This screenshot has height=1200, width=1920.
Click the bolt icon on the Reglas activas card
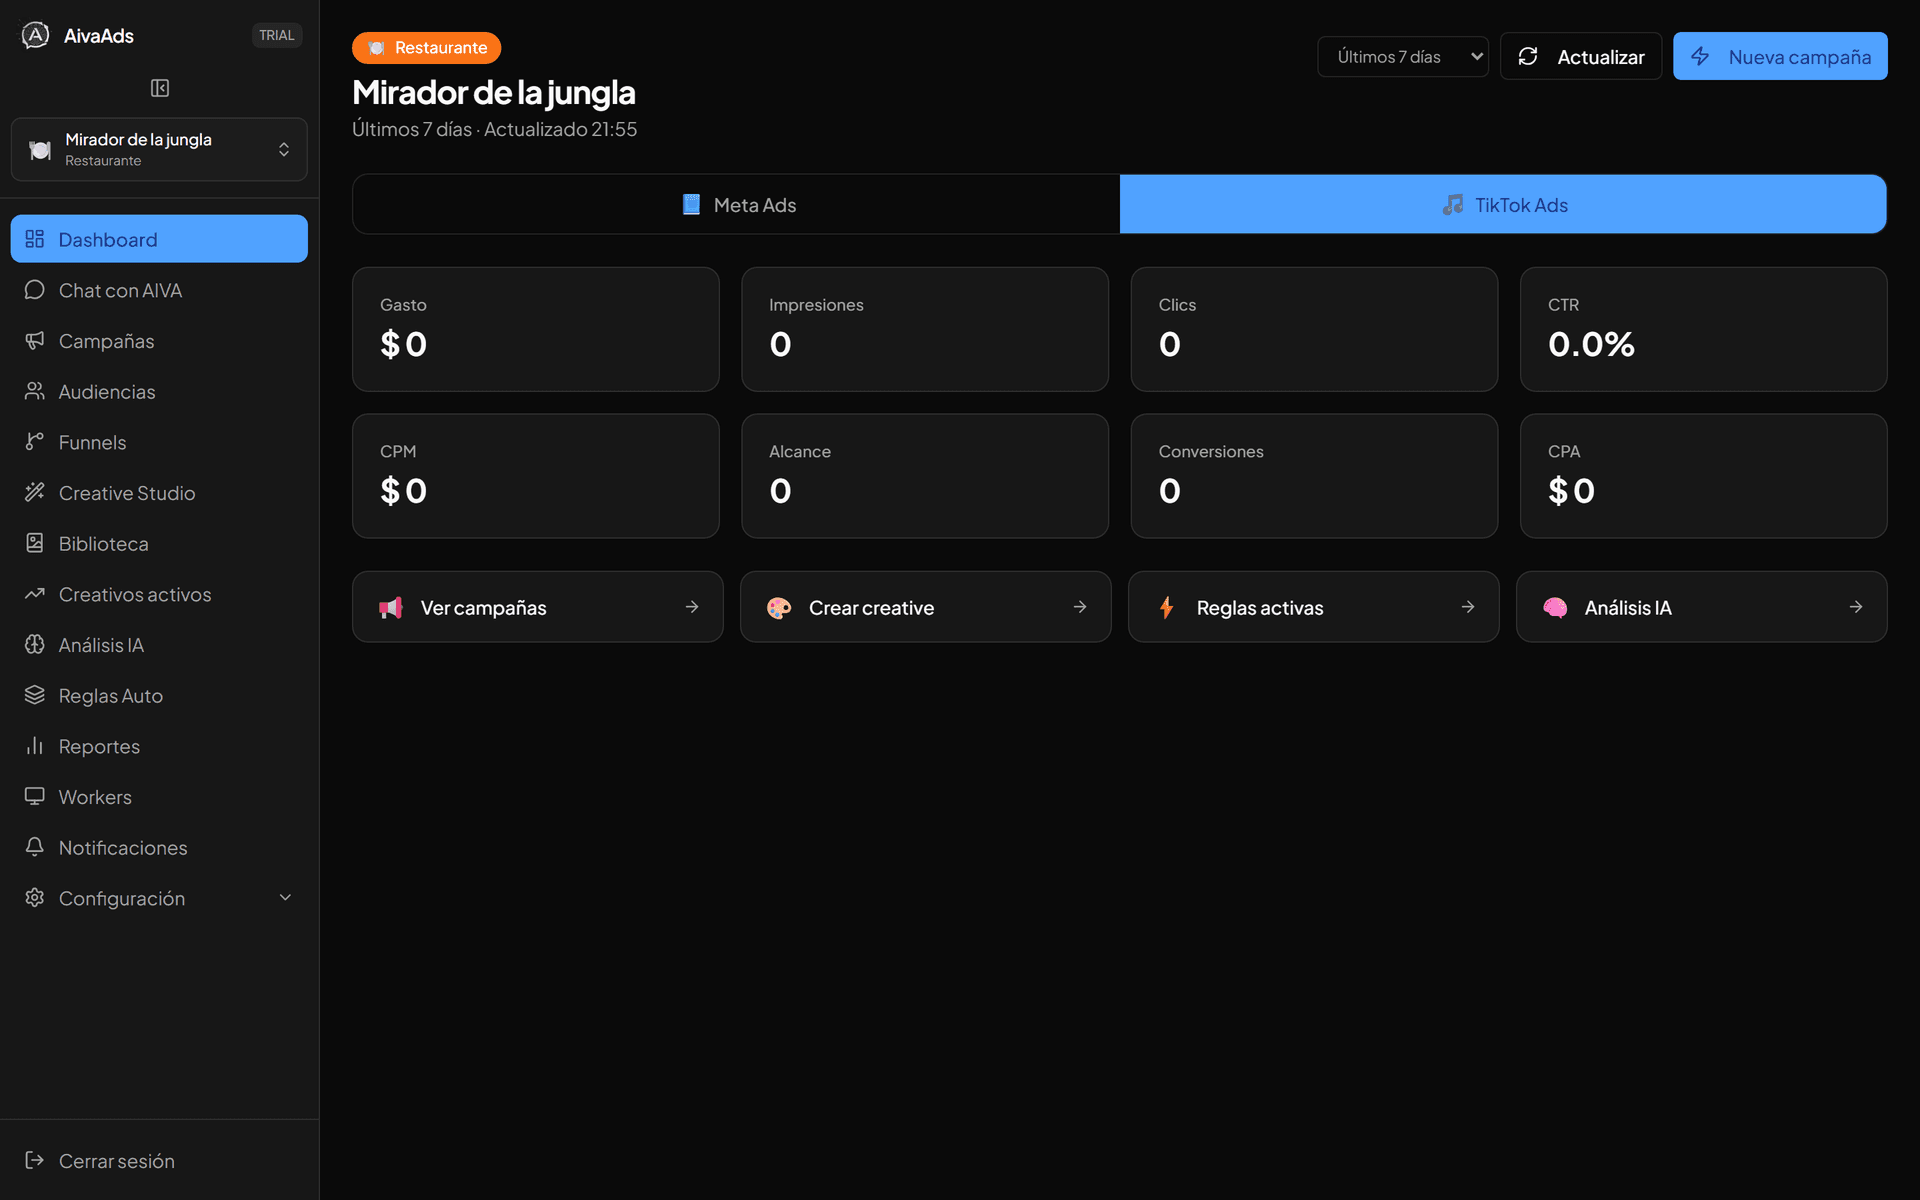(x=1167, y=607)
